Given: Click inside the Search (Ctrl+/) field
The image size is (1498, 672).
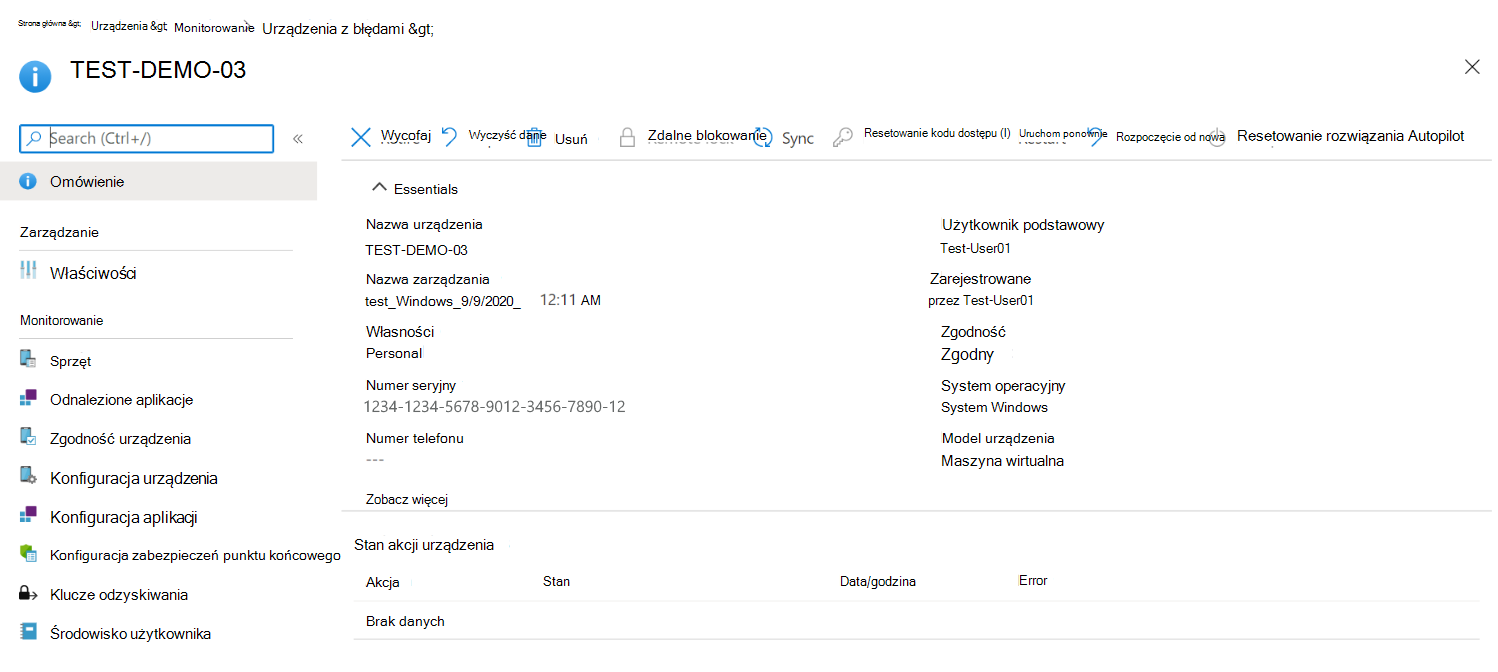Looking at the screenshot, I should pos(145,138).
